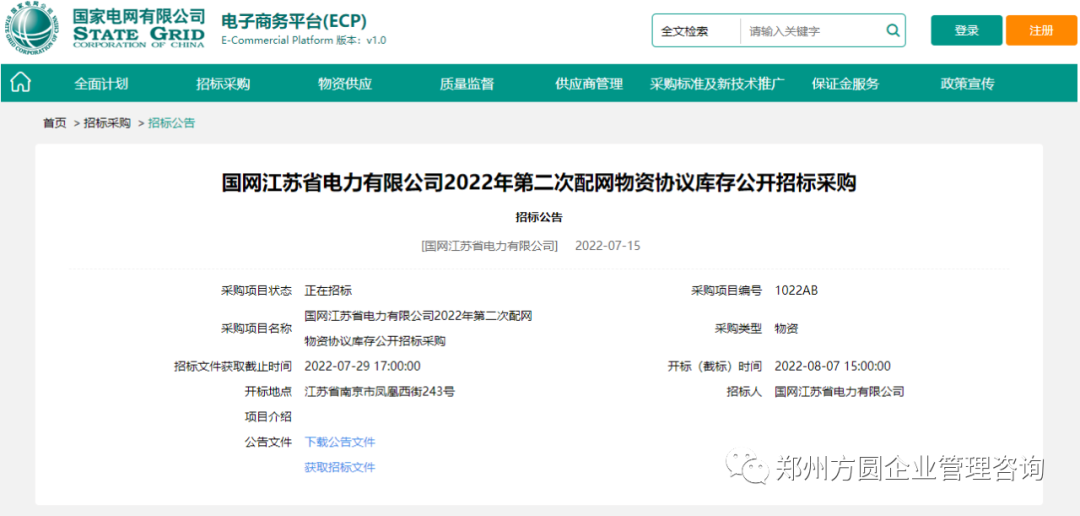1080x516 pixels.
Task: Click the 注册 button
Action: [x=1041, y=30]
